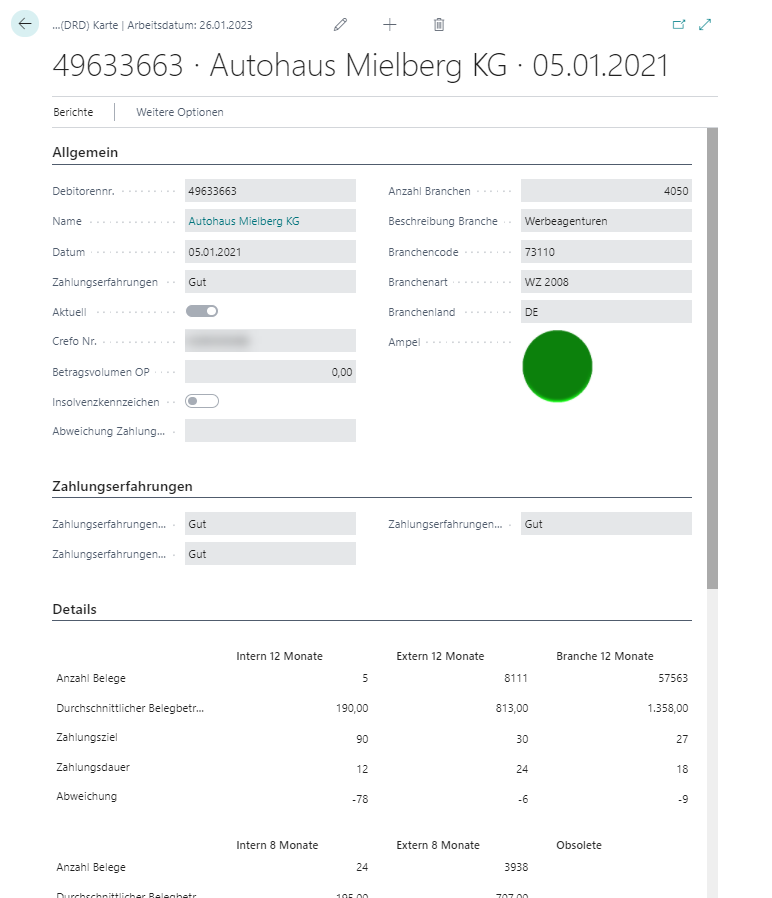Click the green Ampel traffic light indicator
Viewport: 772px width, 898px height.
point(557,366)
